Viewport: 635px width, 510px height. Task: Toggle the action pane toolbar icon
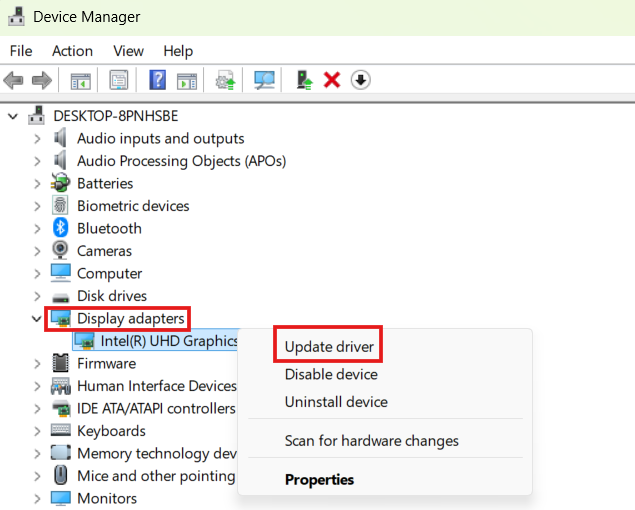pyautogui.click(x=187, y=80)
